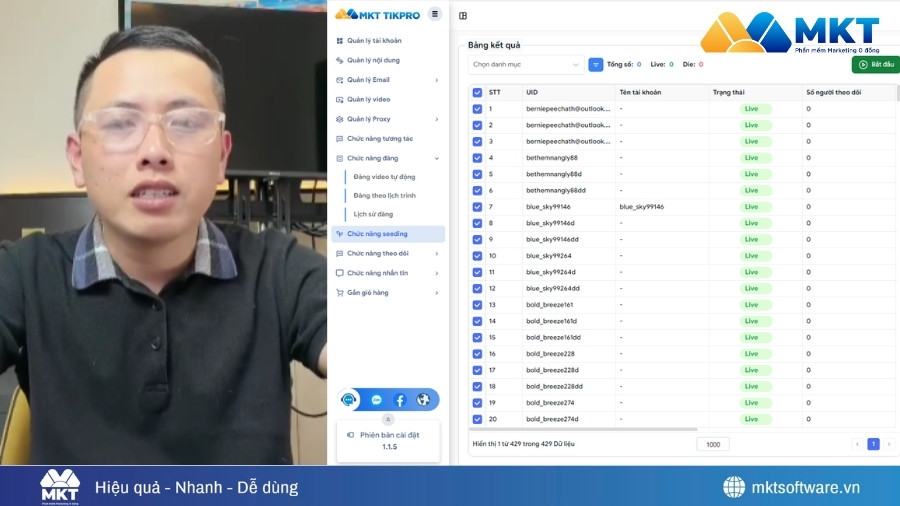
Task: Open the messenger bubble icon
Action: (377, 400)
